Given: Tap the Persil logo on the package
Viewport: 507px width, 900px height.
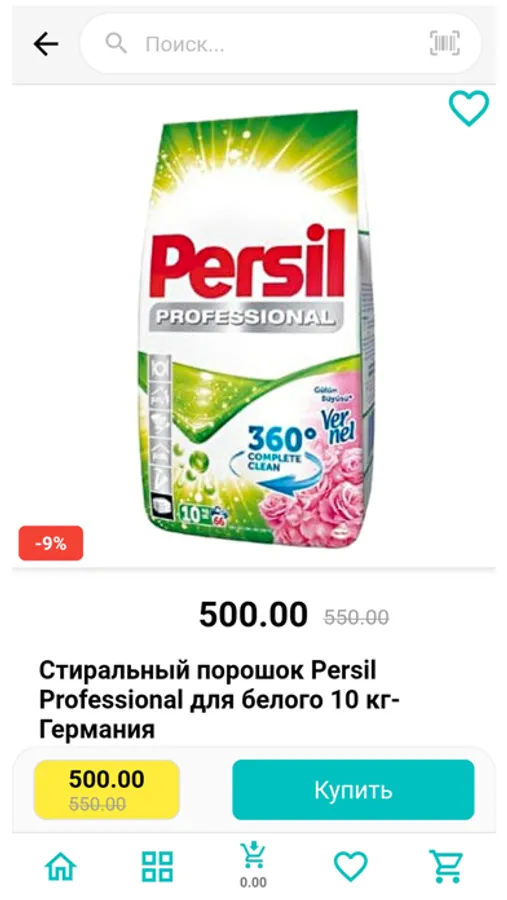Looking at the screenshot, I should pos(247,264).
